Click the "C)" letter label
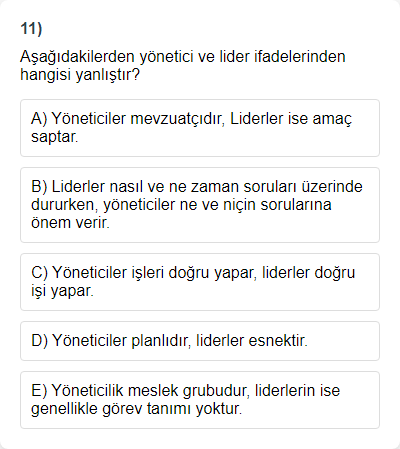The image size is (400, 449). (x=40, y=273)
